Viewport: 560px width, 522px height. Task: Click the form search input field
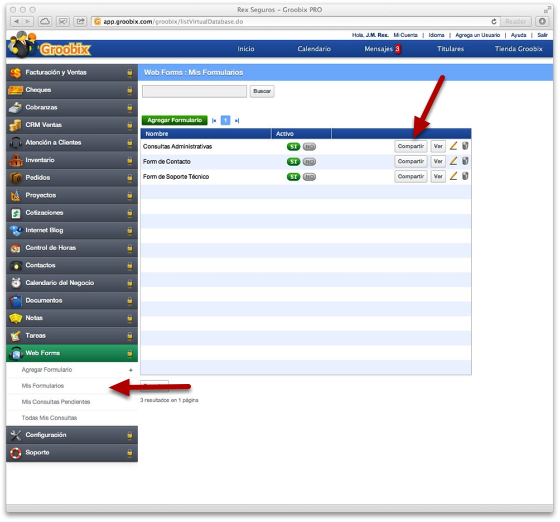(194, 91)
